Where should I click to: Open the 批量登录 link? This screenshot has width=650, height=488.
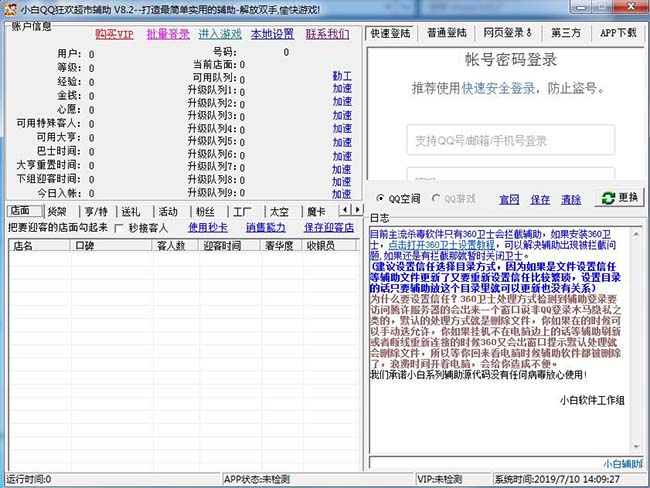pyautogui.click(x=168, y=34)
